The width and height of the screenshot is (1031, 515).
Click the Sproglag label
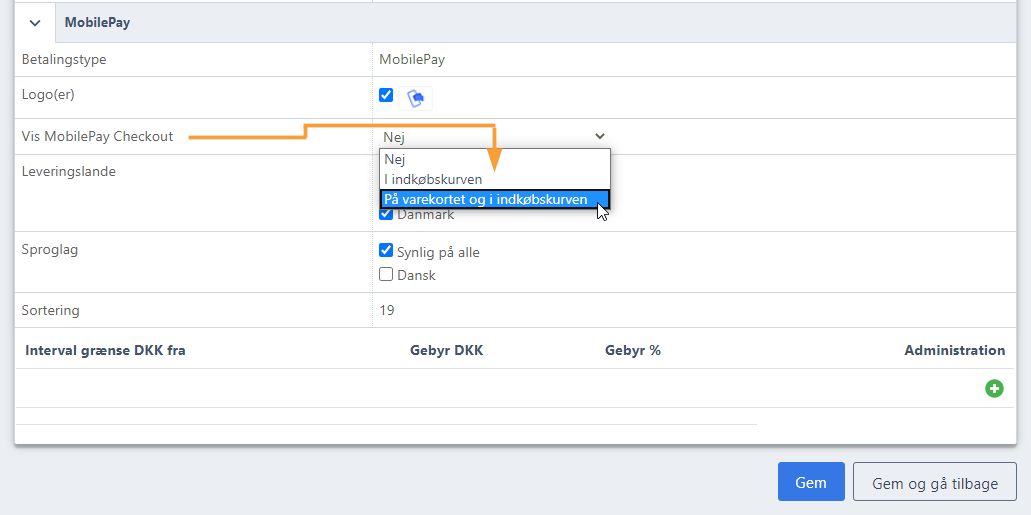[49, 251]
